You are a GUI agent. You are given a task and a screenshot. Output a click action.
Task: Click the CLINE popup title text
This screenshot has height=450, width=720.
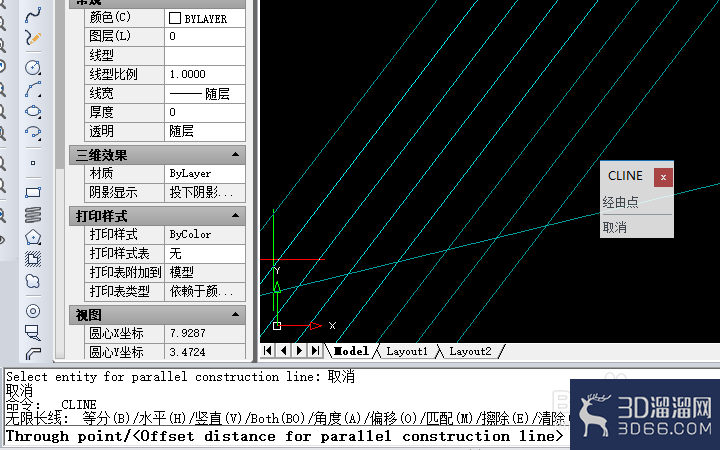pos(625,176)
